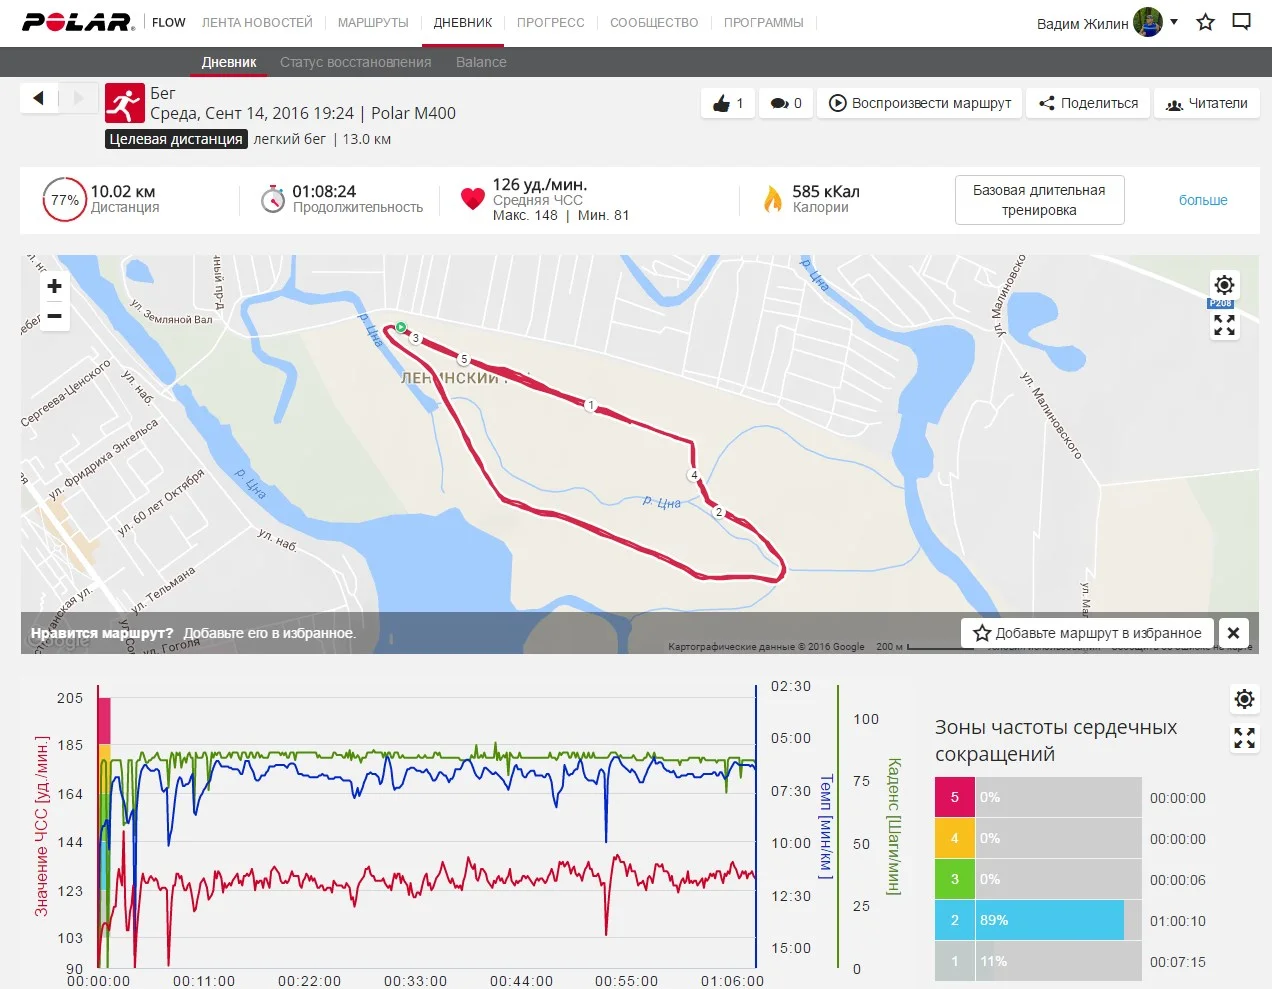Click heart rate zone 4 swatch

(954, 838)
